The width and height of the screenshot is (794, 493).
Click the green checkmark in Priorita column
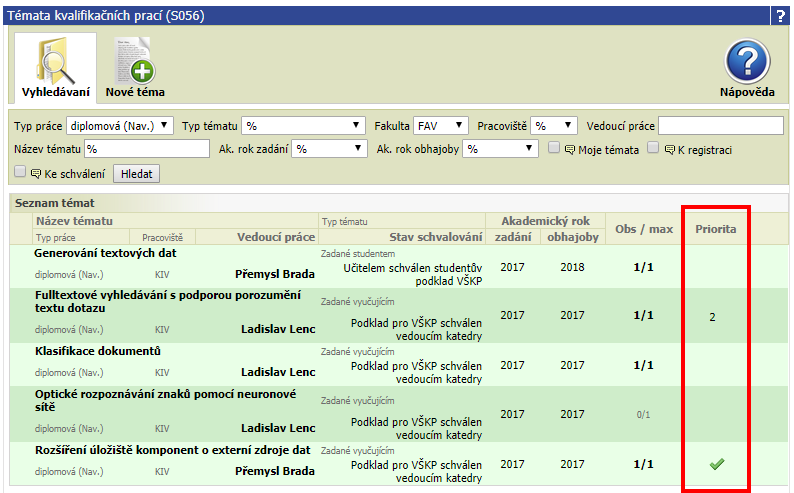point(717,464)
